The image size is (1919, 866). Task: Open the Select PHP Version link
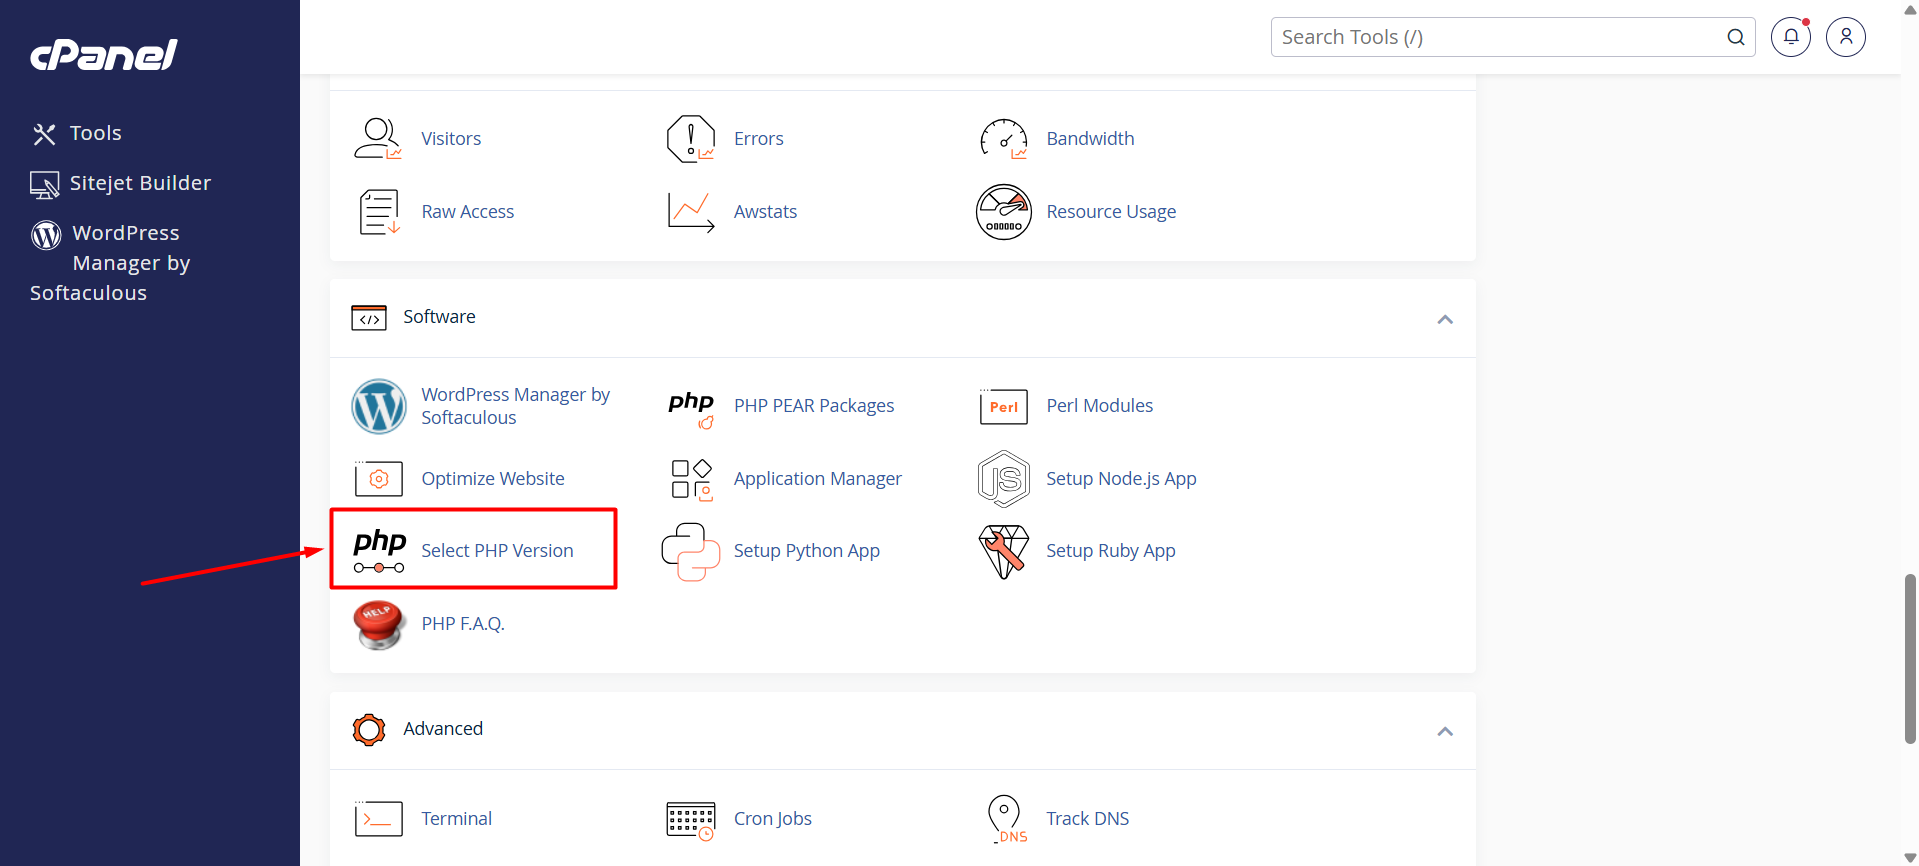[497, 551]
